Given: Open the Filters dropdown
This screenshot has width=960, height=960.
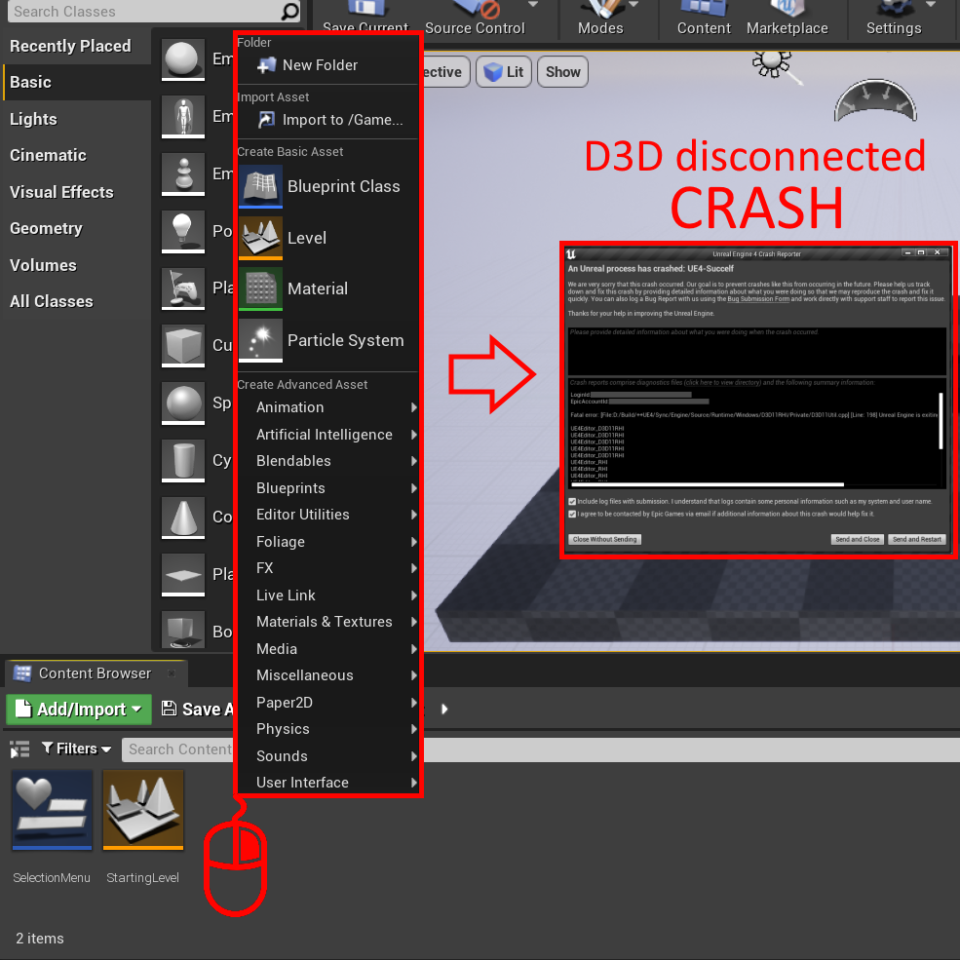Looking at the screenshot, I should click(77, 749).
